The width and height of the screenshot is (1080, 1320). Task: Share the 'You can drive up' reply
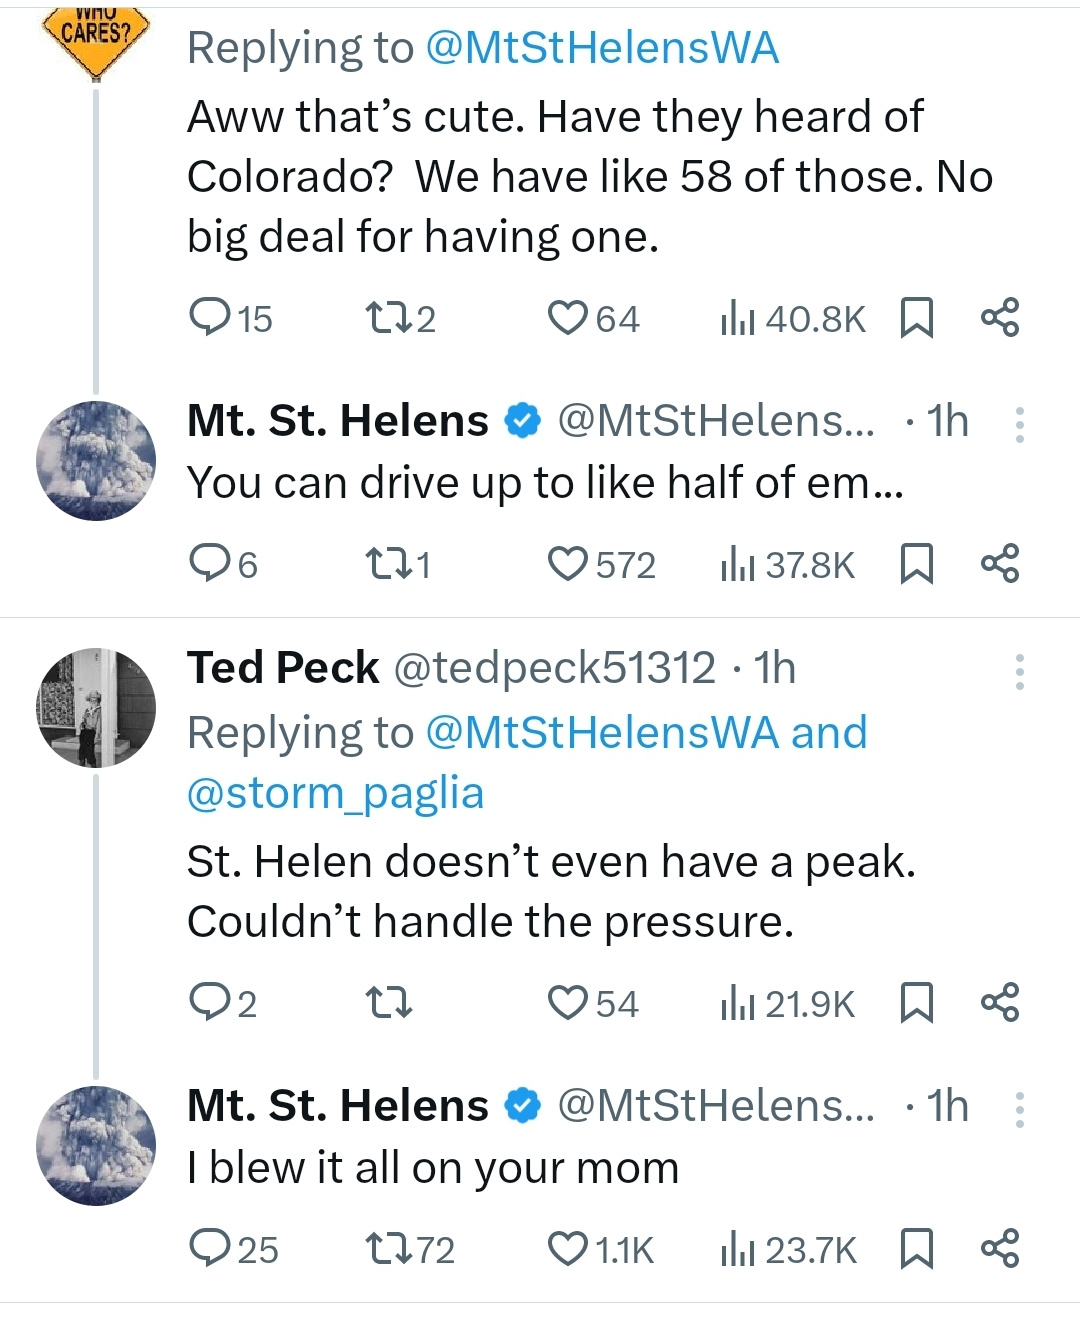coord(1003,562)
